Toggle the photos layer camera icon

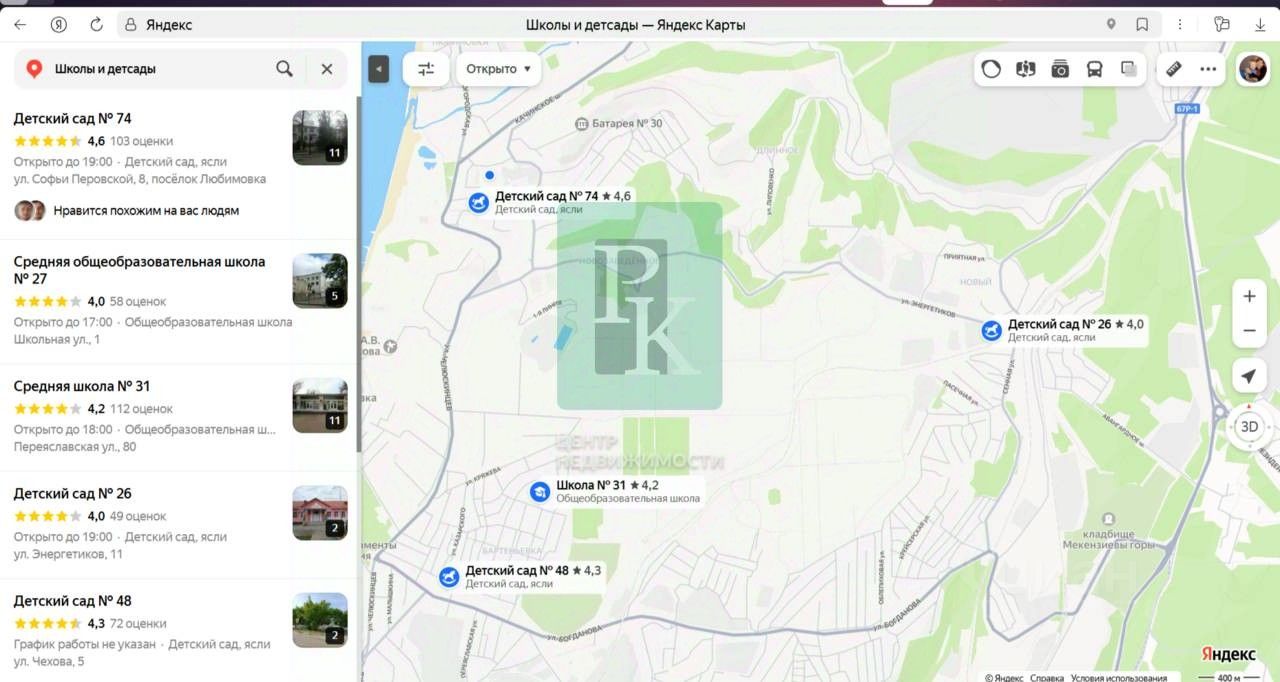pyautogui.click(x=1060, y=69)
